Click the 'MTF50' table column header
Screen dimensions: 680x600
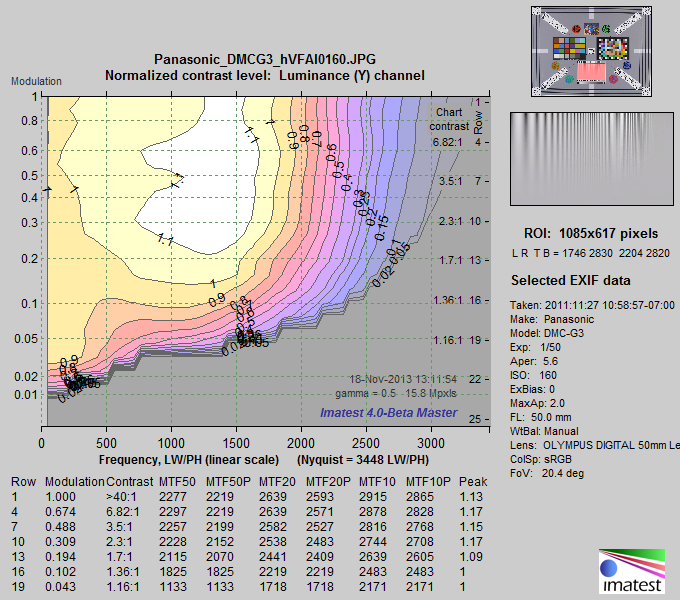177,482
